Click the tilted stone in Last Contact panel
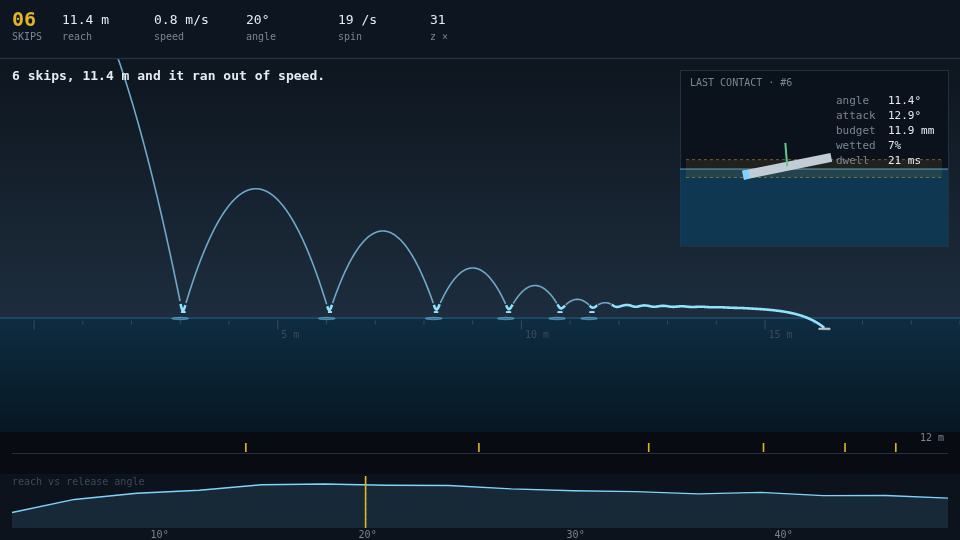 pyautogui.click(x=787, y=167)
